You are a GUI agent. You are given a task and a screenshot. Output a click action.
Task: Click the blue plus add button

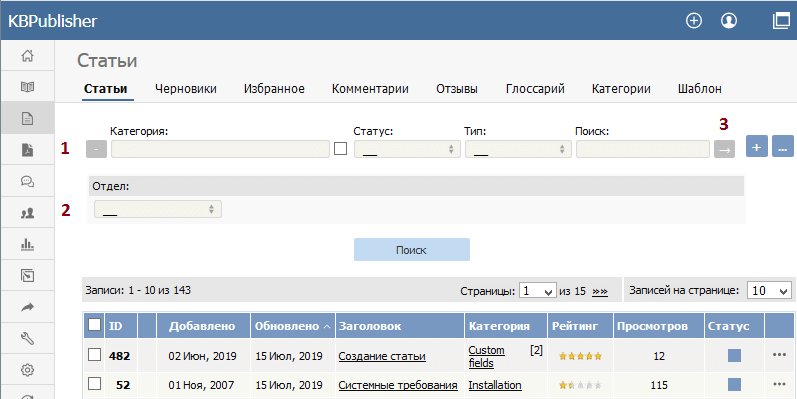point(756,146)
